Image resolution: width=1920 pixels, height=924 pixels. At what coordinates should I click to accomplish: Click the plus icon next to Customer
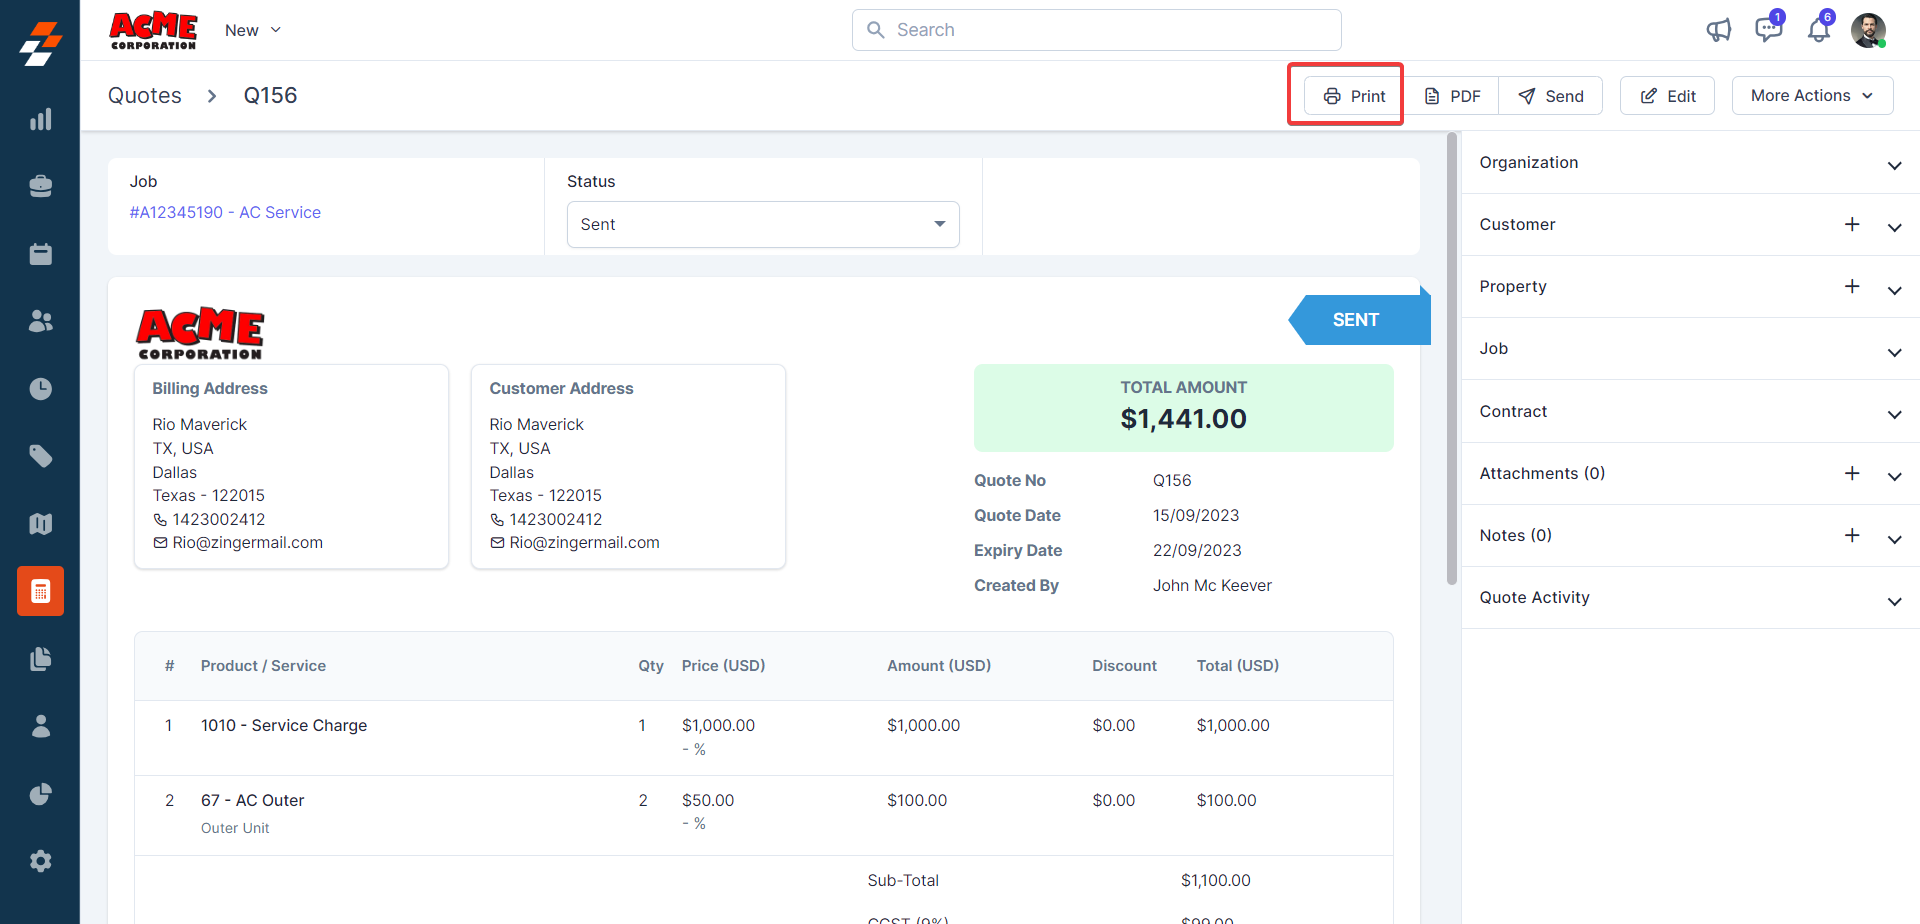point(1852,224)
